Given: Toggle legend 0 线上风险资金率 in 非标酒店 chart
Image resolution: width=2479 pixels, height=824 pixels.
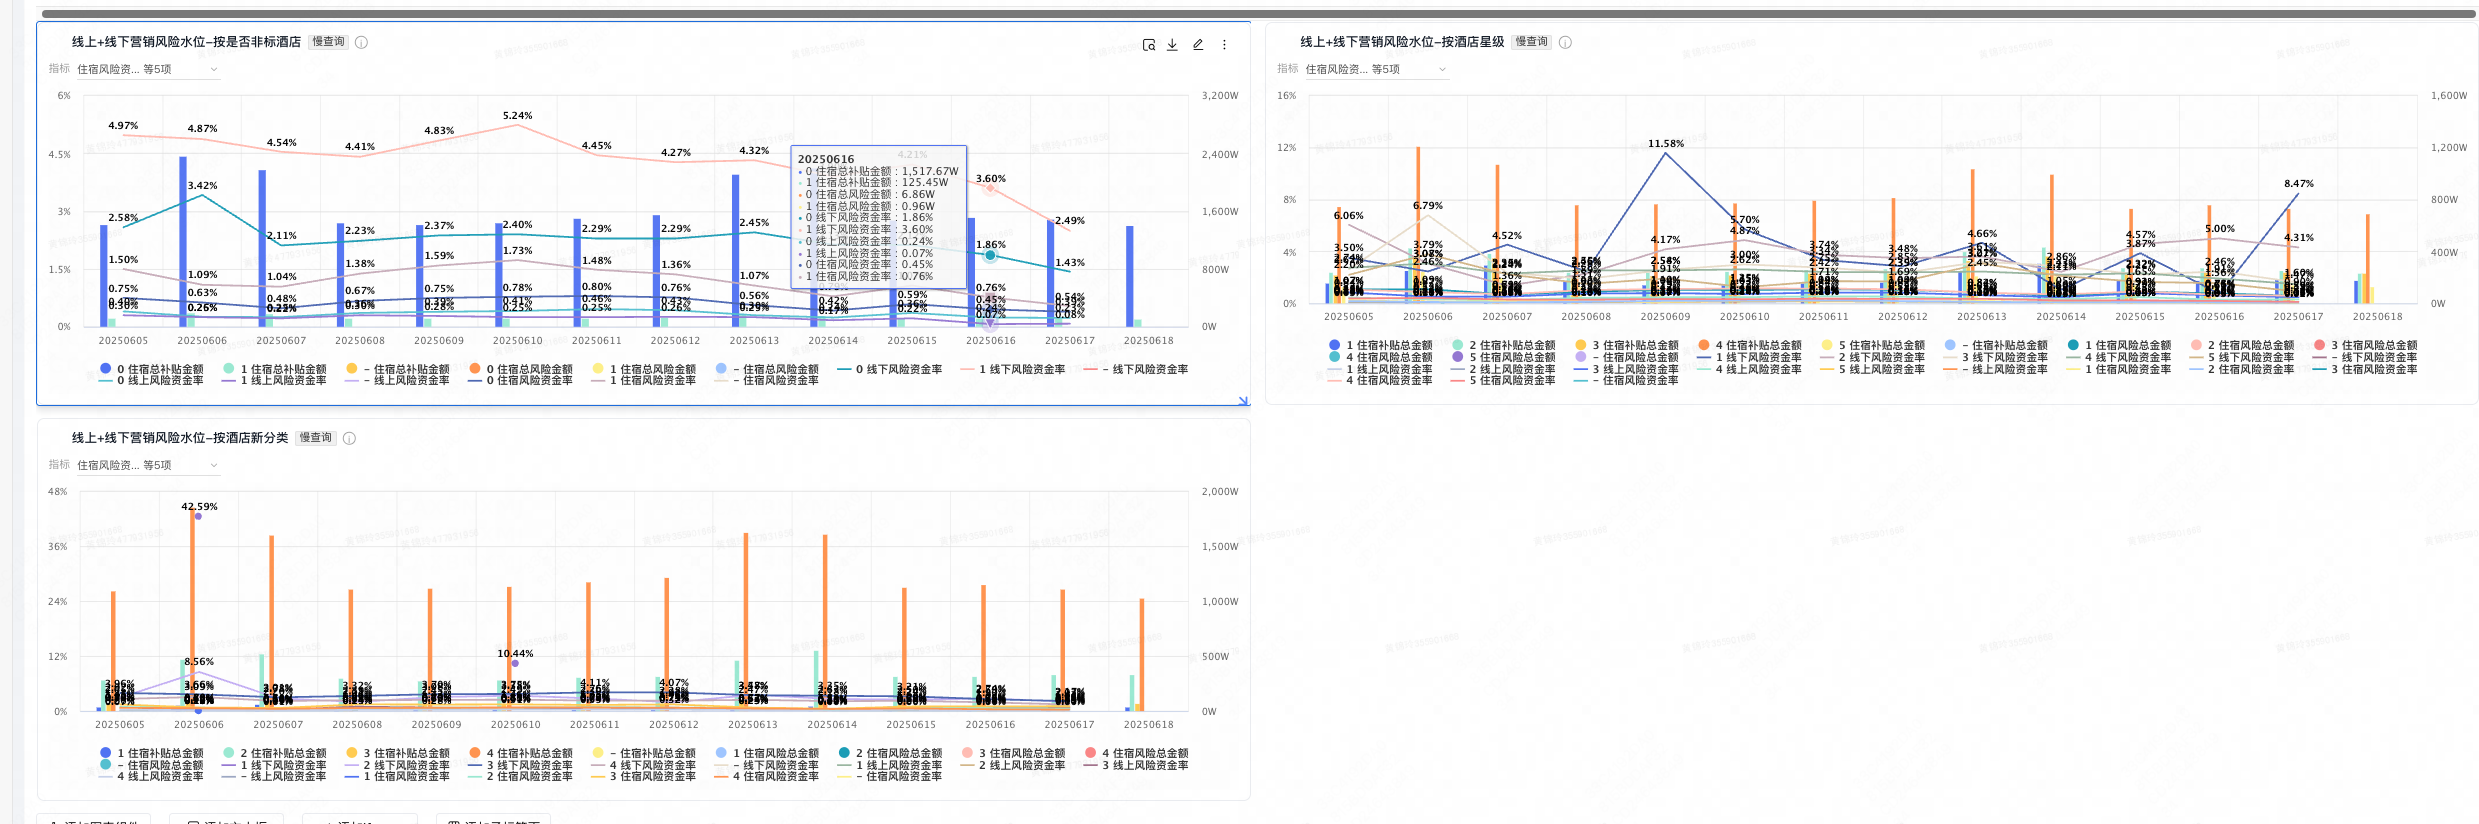Looking at the screenshot, I should coord(152,380).
